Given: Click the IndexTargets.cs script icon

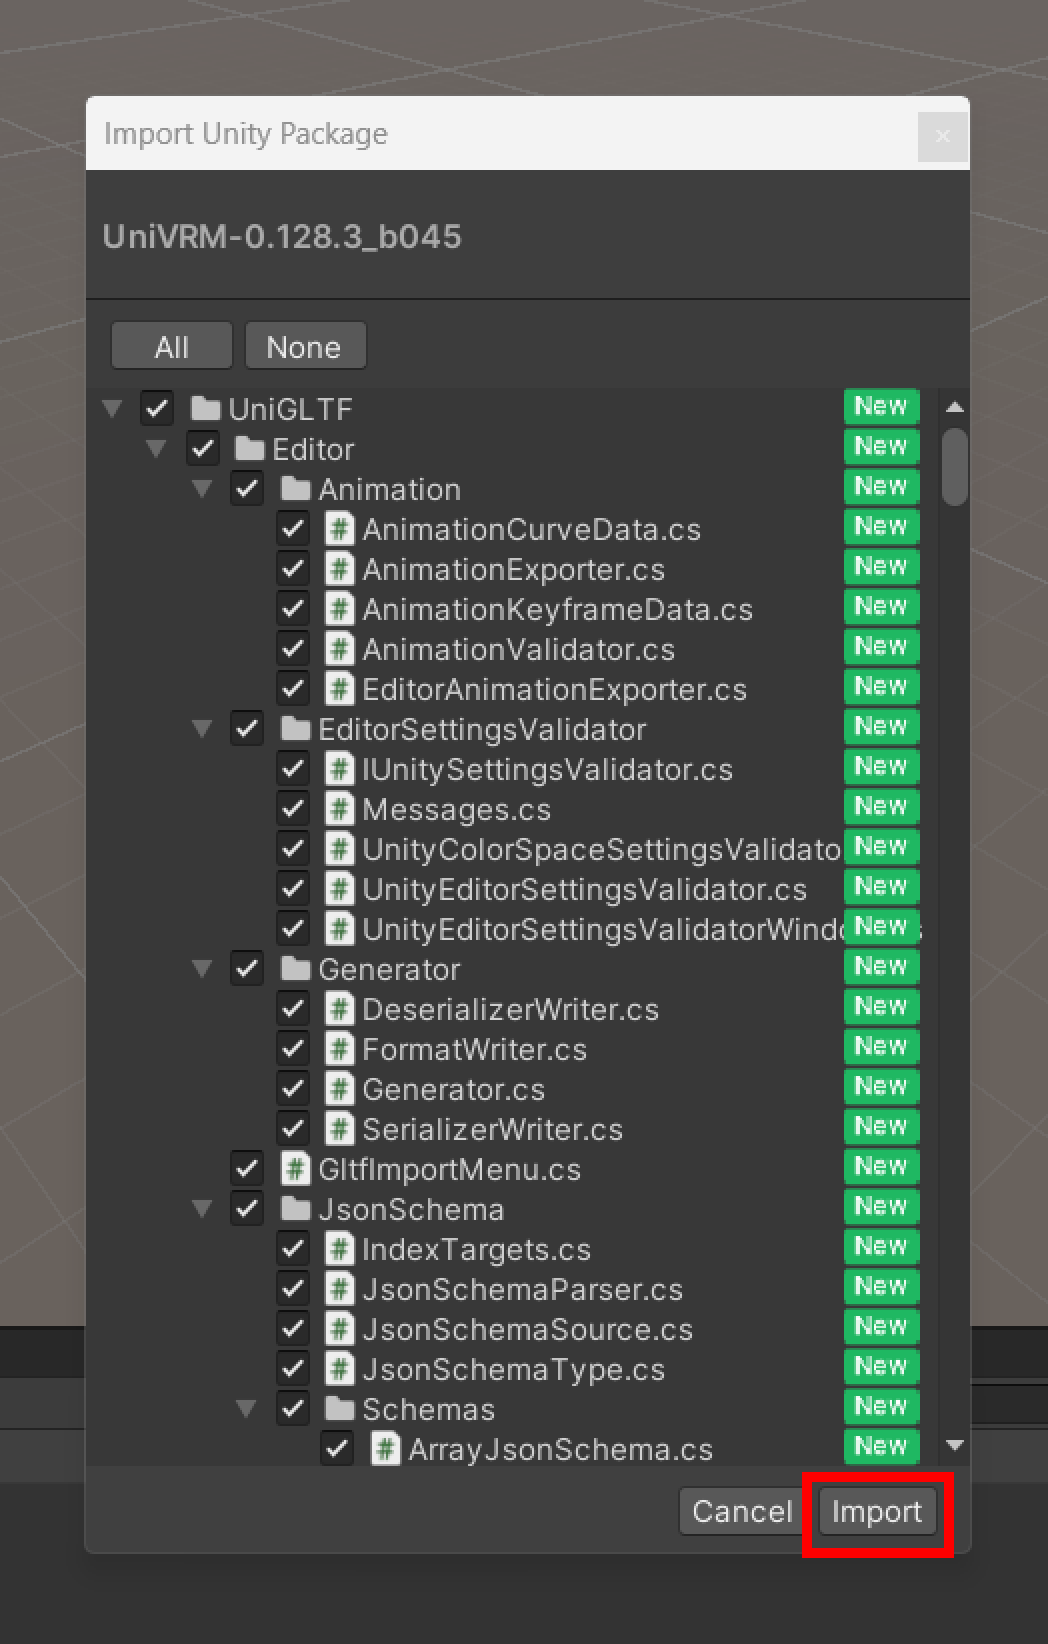Looking at the screenshot, I should 340,1249.
